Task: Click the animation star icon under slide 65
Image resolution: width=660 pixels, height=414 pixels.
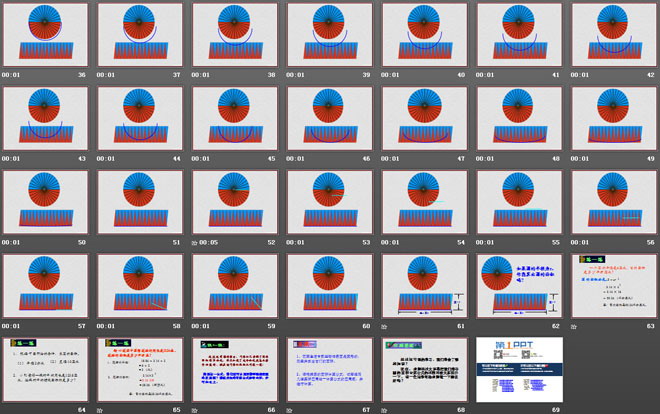Action: click(100, 409)
